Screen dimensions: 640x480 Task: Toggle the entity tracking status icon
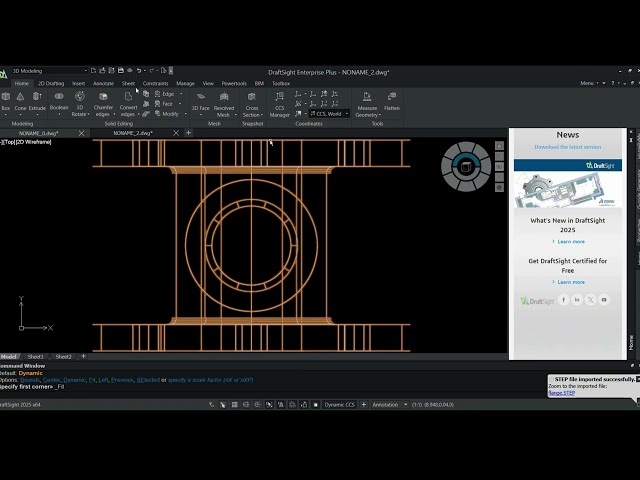coord(281,404)
